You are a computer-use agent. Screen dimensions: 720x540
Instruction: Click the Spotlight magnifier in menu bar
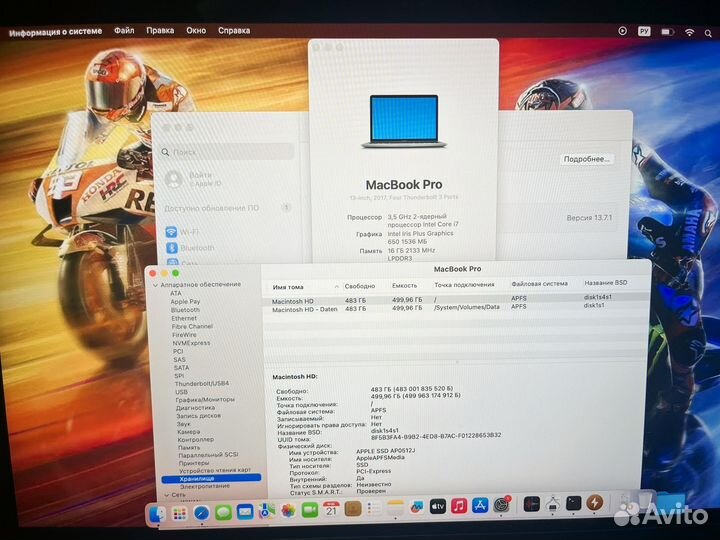[x=708, y=33]
